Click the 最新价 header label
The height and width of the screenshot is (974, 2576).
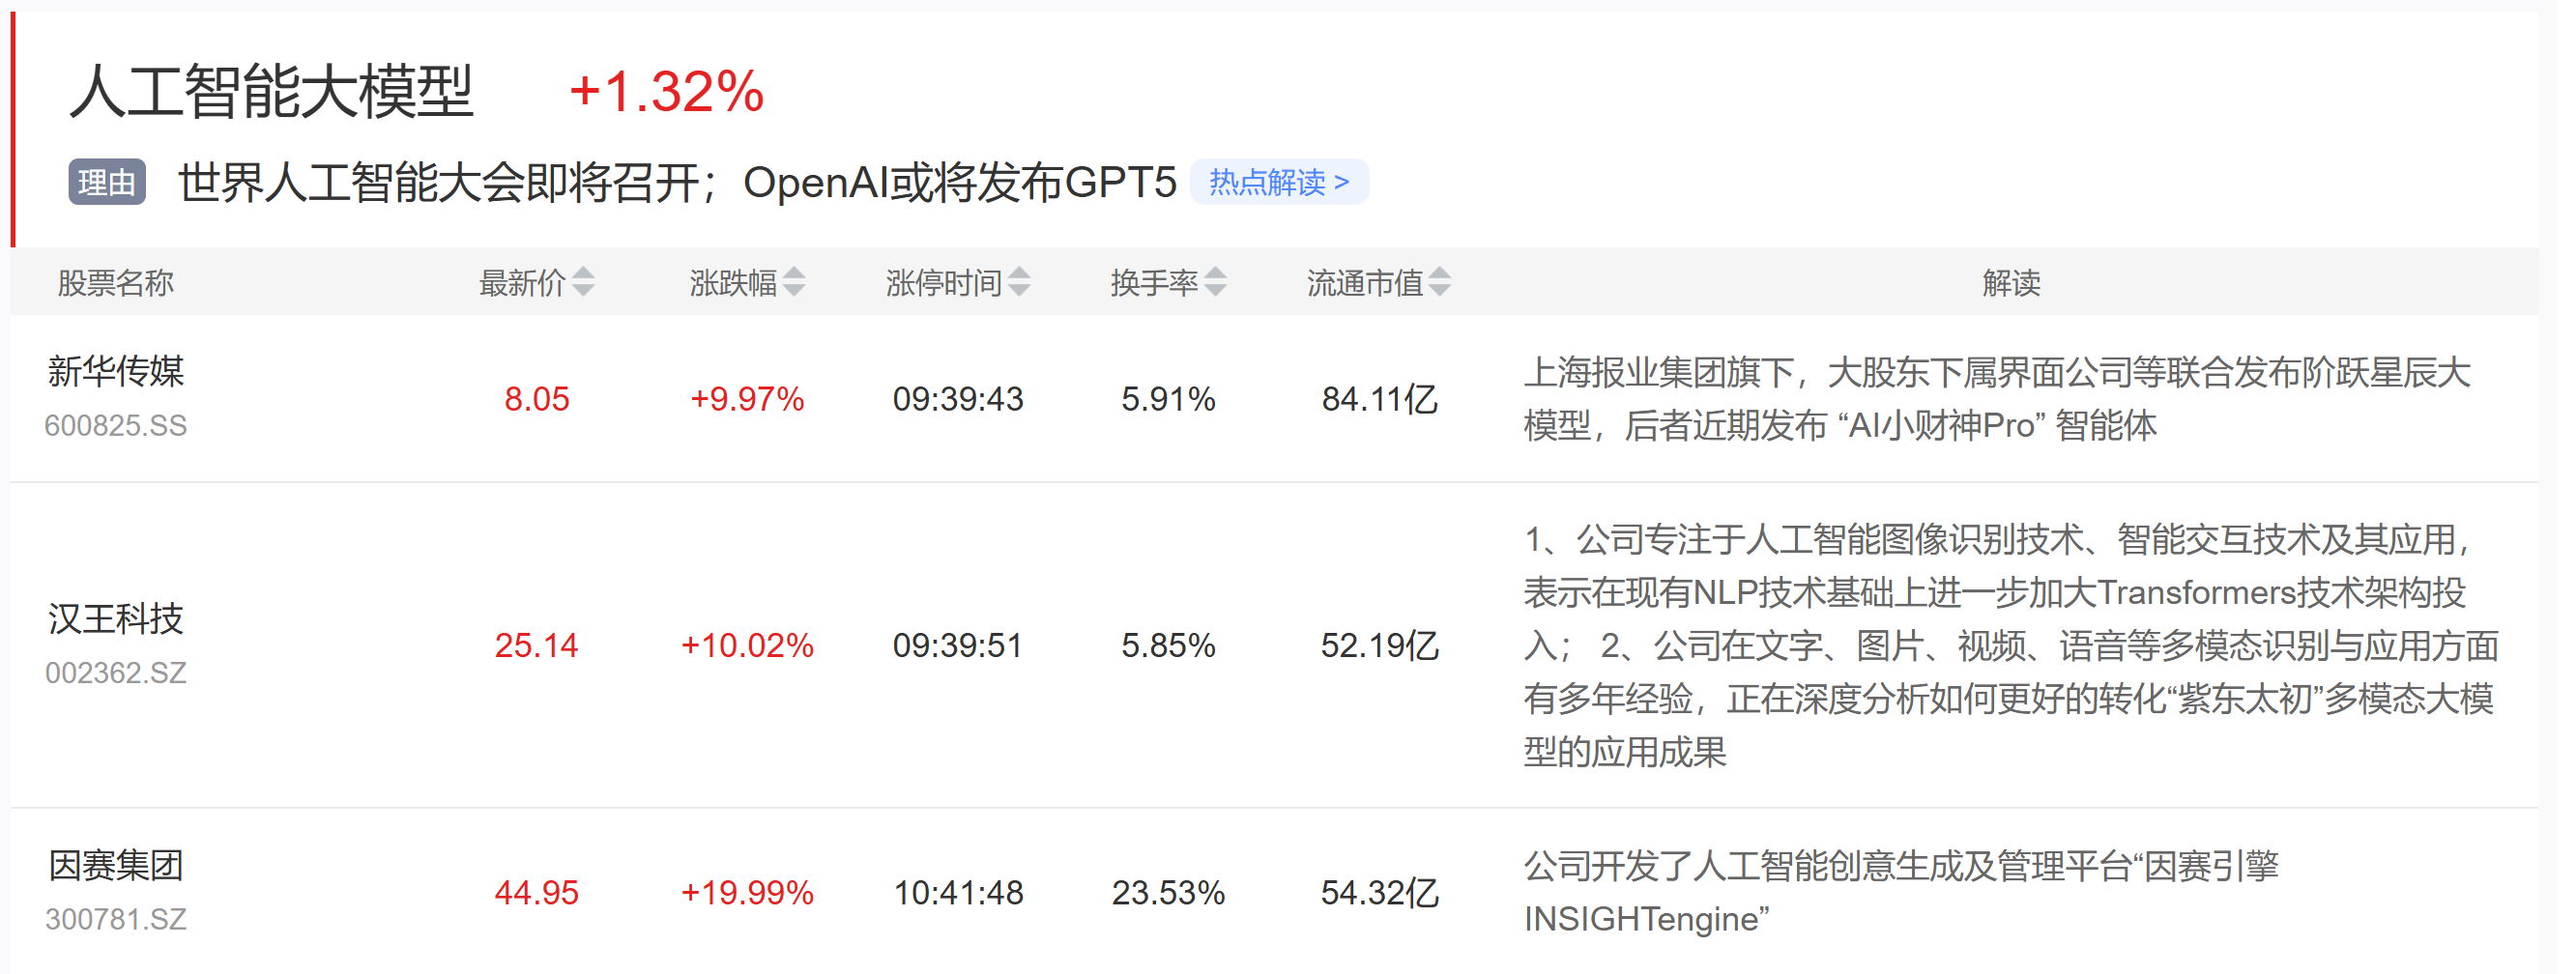[x=522, y=283]
